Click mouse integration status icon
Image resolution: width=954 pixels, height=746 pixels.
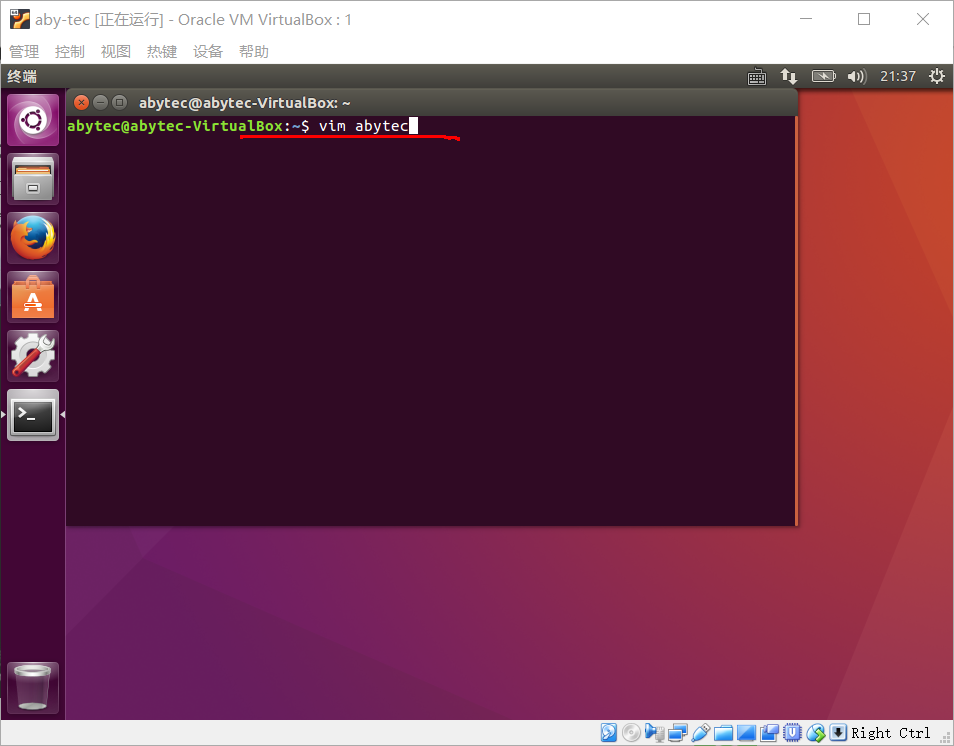click(815, 733)
